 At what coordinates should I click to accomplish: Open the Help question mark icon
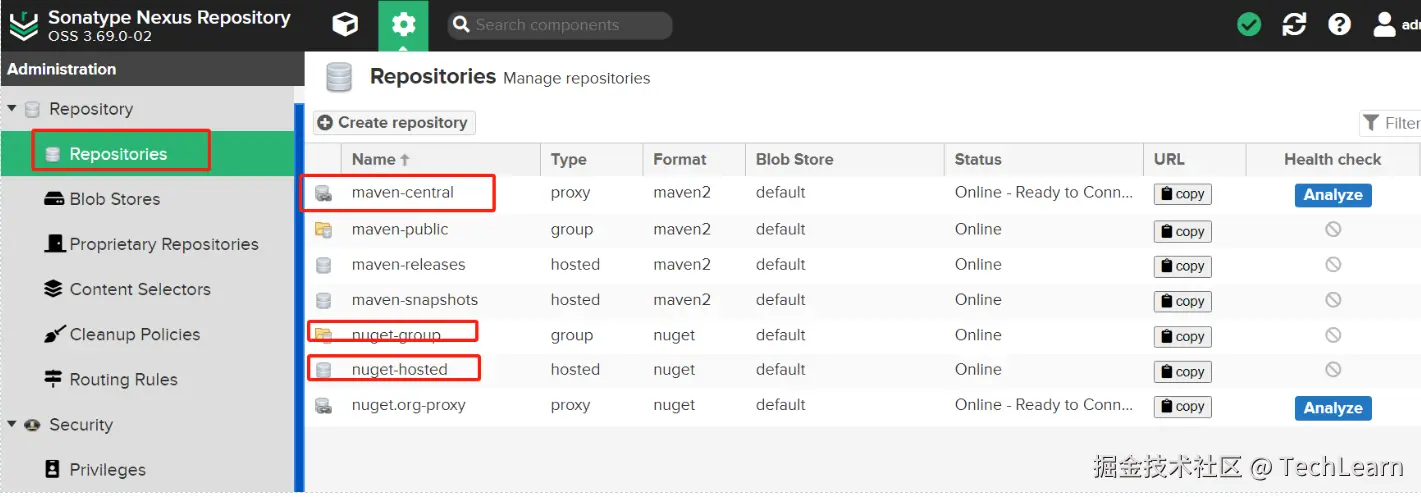(x=1339, y=25)
